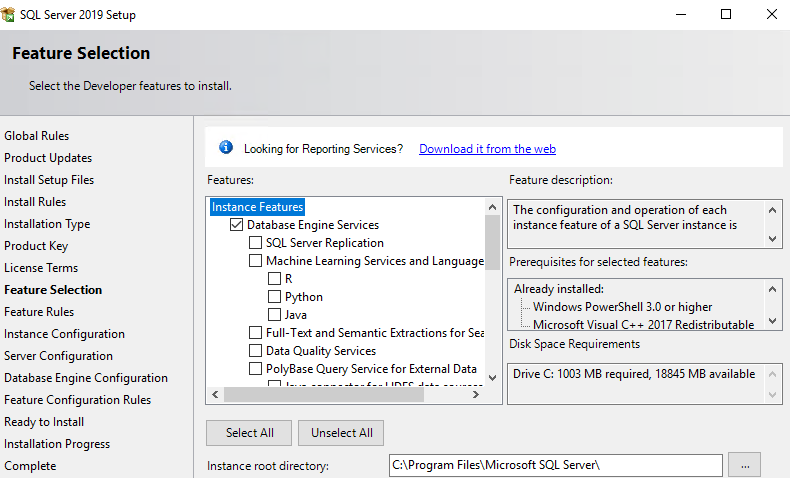Check the Python feature checkbox
This screenshot has width=790, height=478.
[274, 297]
